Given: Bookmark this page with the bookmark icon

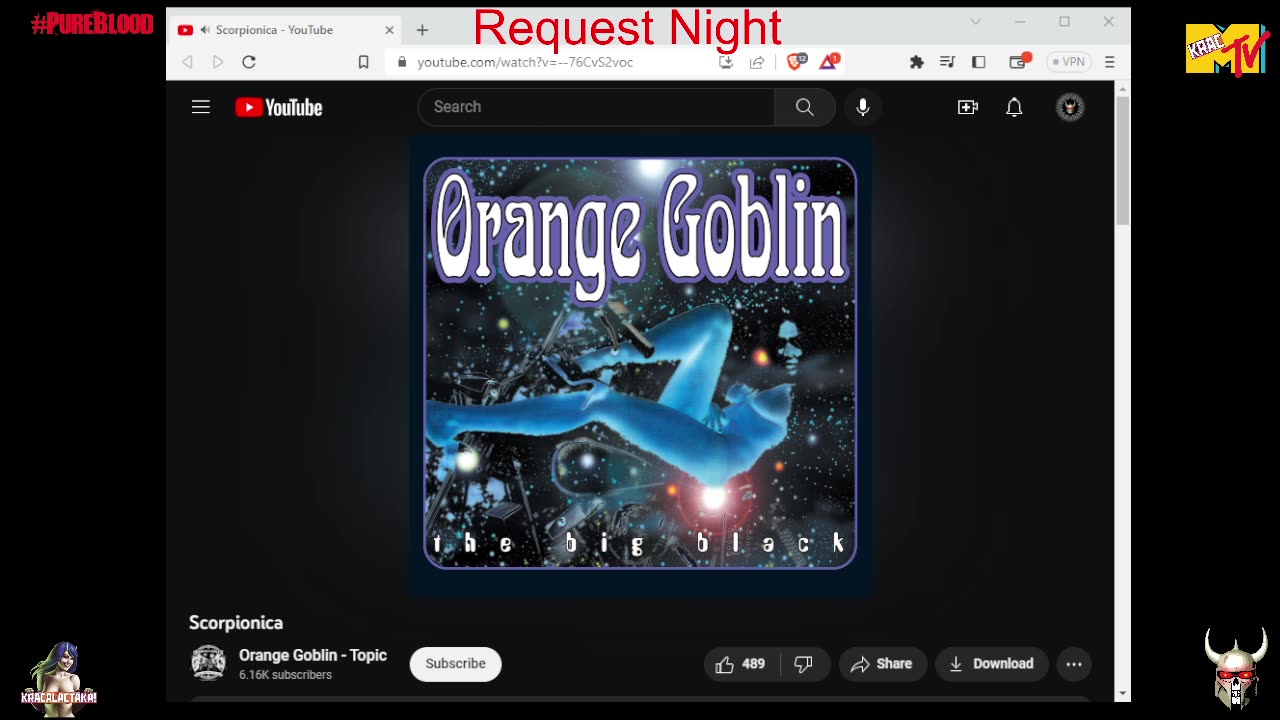Looking at the screenshot, I should (x=364, y=62).
